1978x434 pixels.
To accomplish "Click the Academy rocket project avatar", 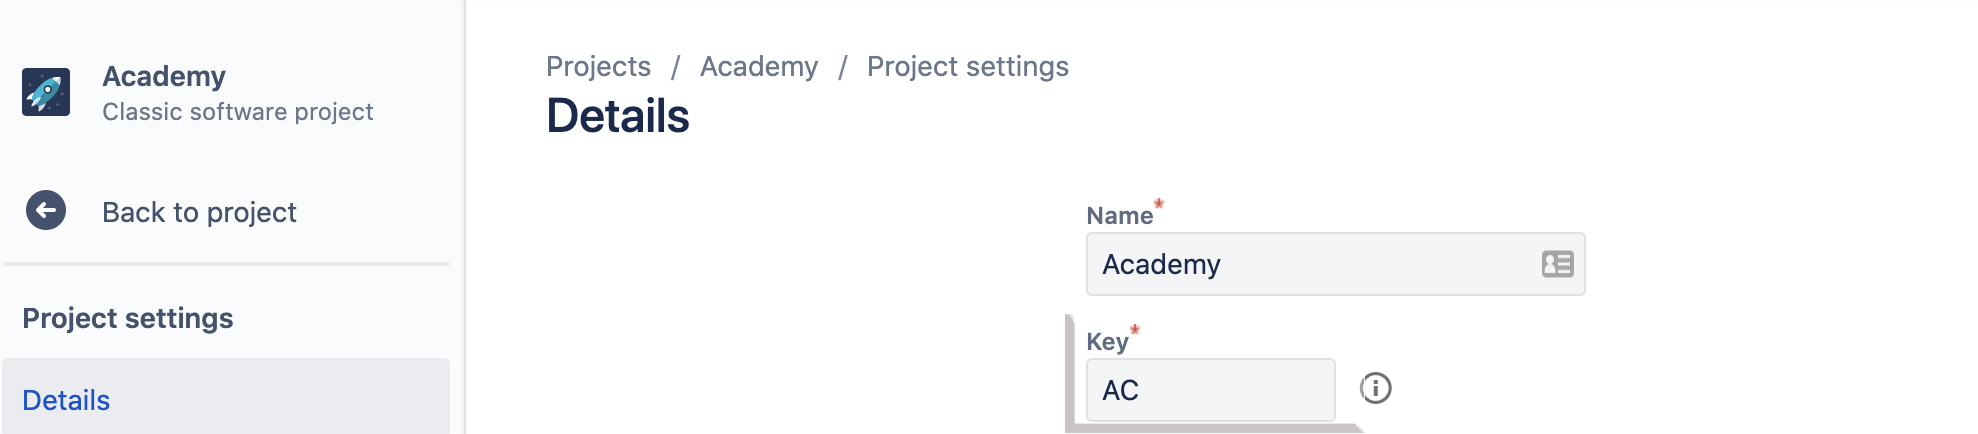I will pyautogui.click(x=46, y=92).
